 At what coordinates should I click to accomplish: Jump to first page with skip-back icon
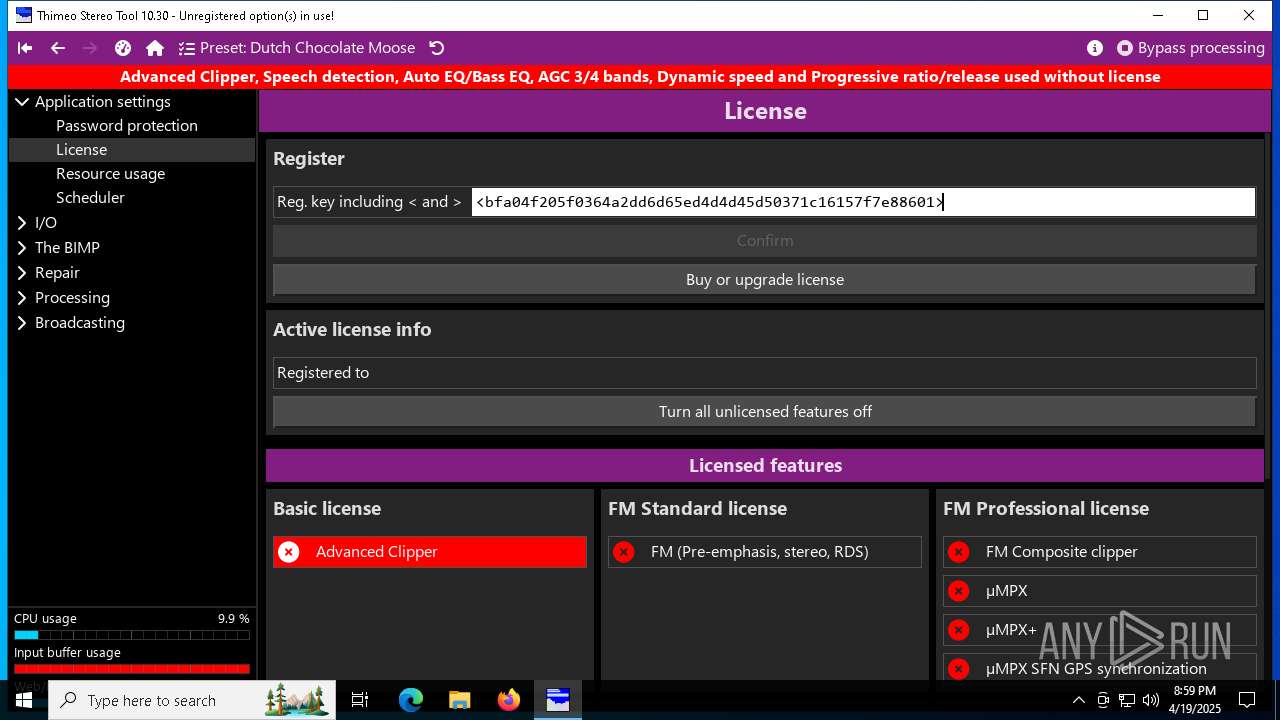click(x=25, y=48)
